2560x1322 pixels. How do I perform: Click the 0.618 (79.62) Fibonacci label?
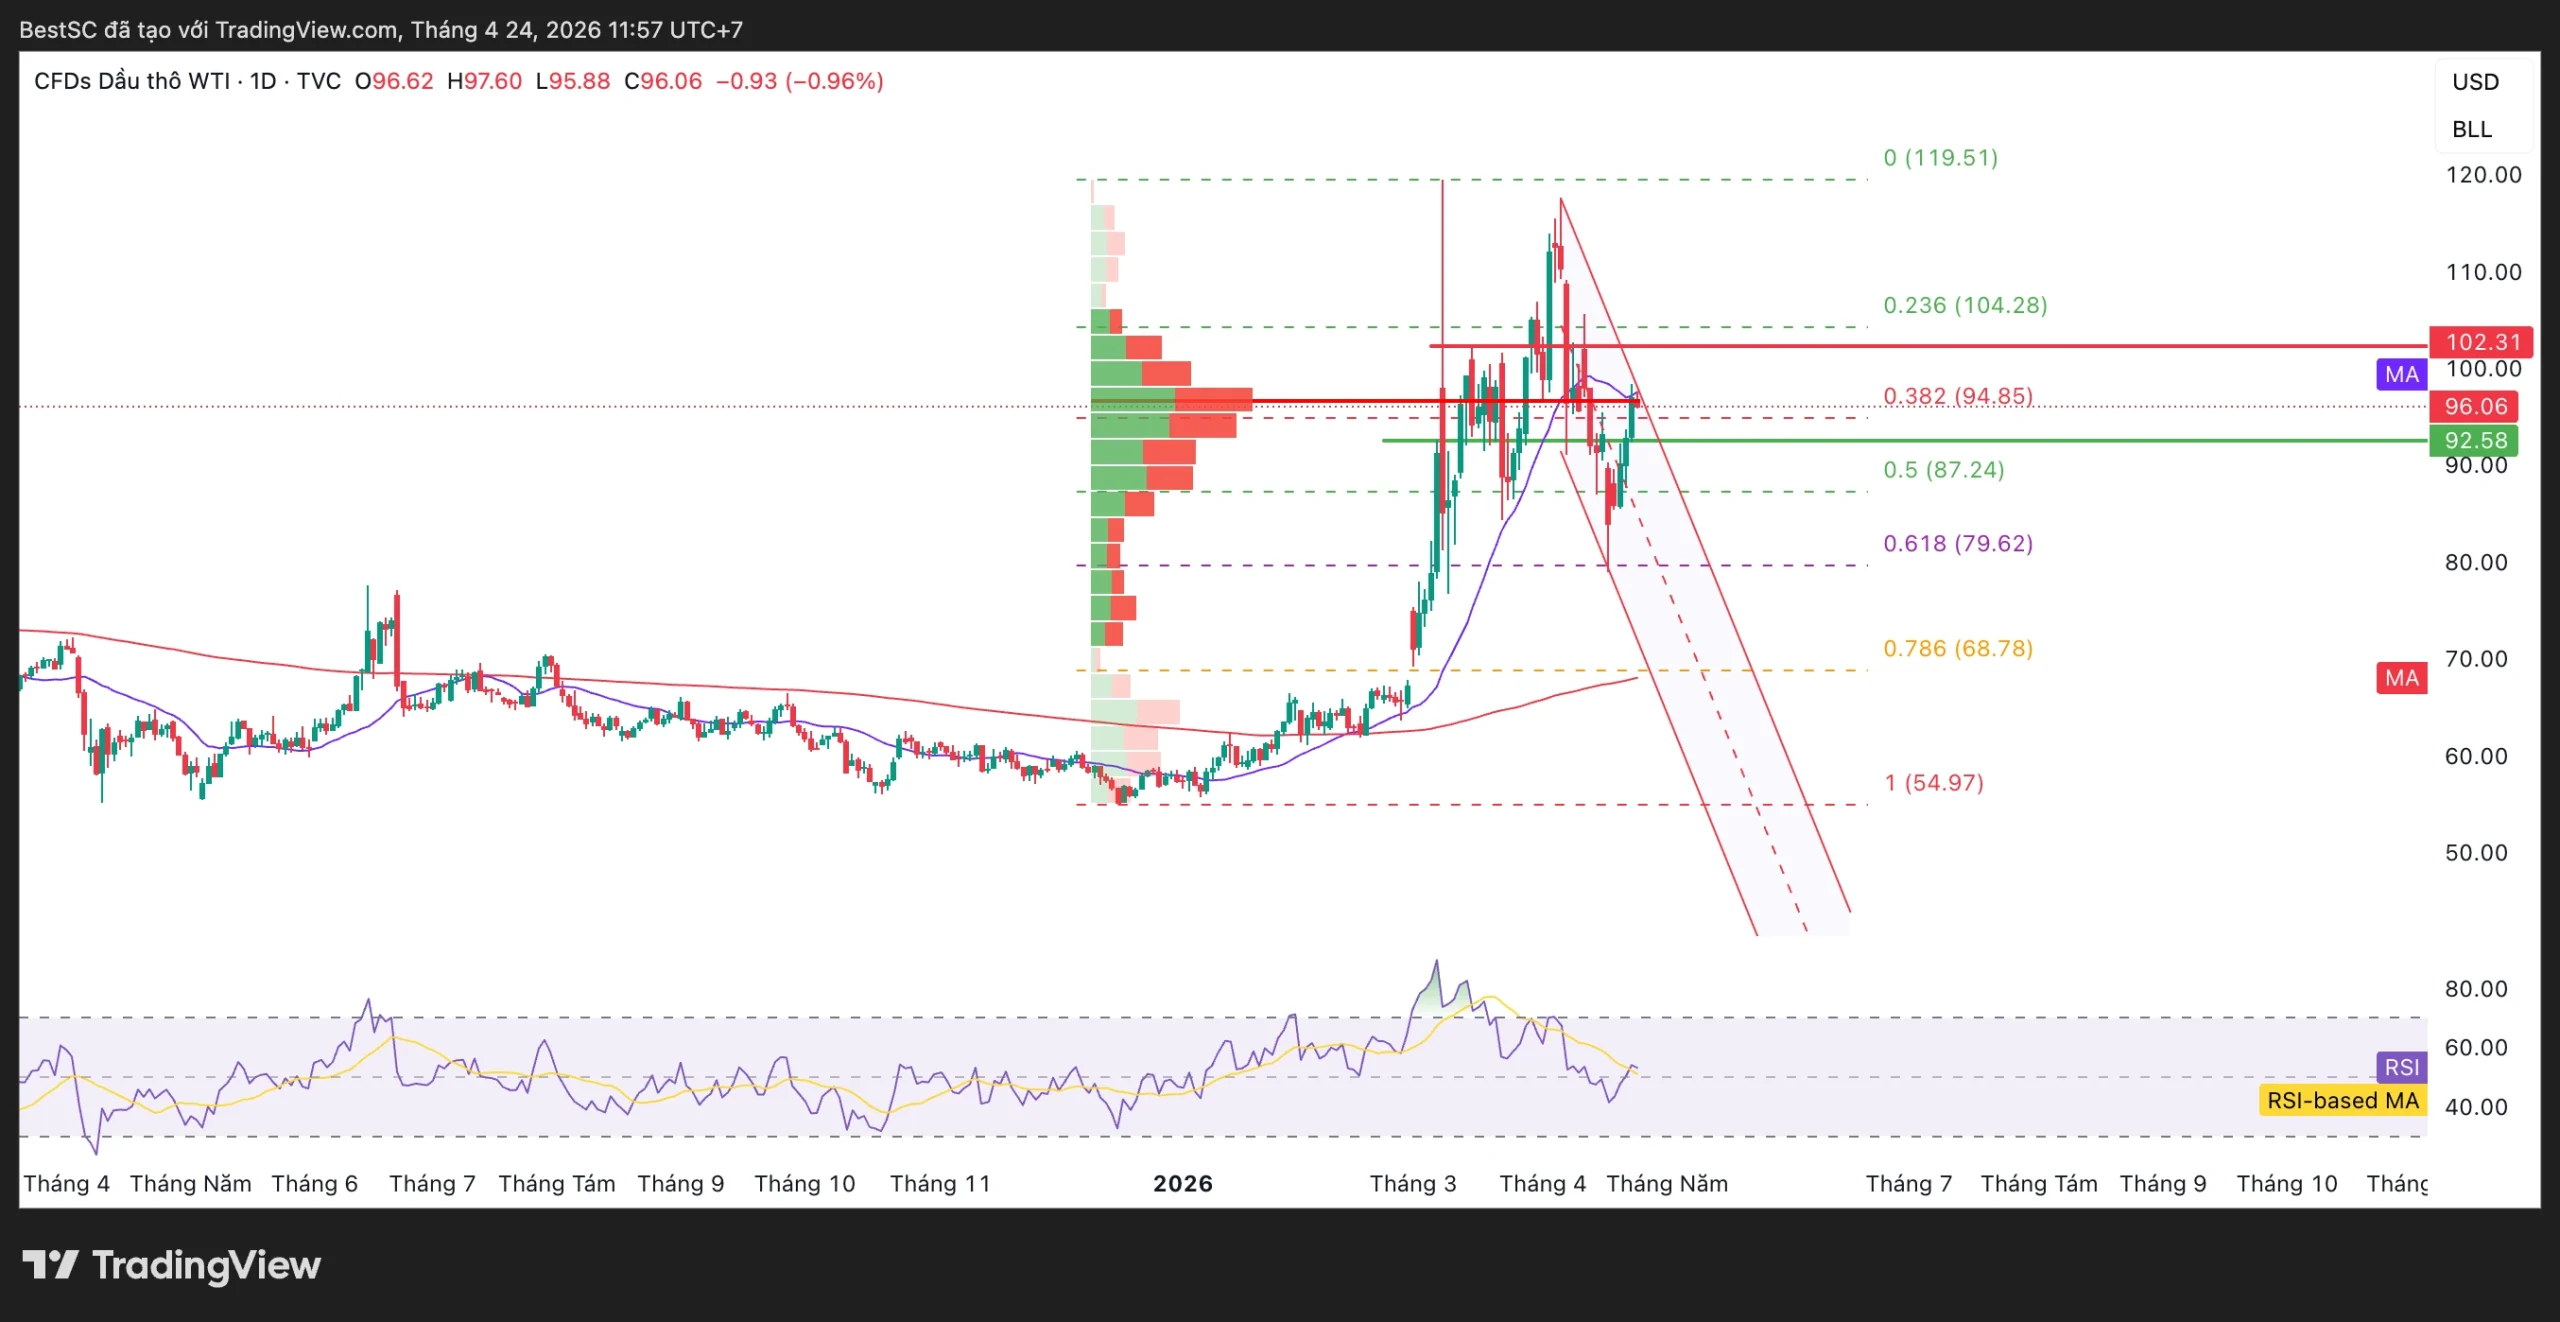point(1957,543)
